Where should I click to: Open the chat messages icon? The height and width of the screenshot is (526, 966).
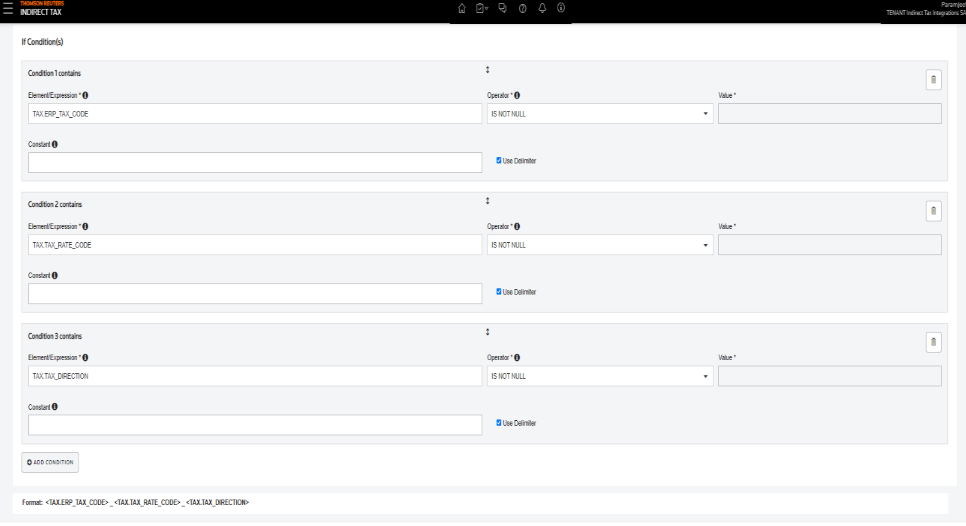502,8
